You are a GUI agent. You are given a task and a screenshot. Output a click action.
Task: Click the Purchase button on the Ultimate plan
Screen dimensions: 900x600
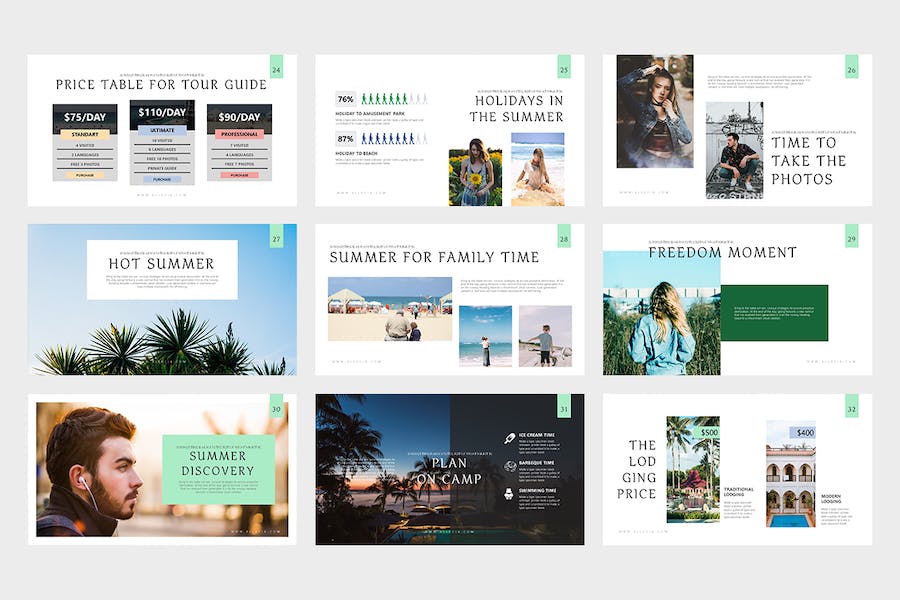click(162, 179)
